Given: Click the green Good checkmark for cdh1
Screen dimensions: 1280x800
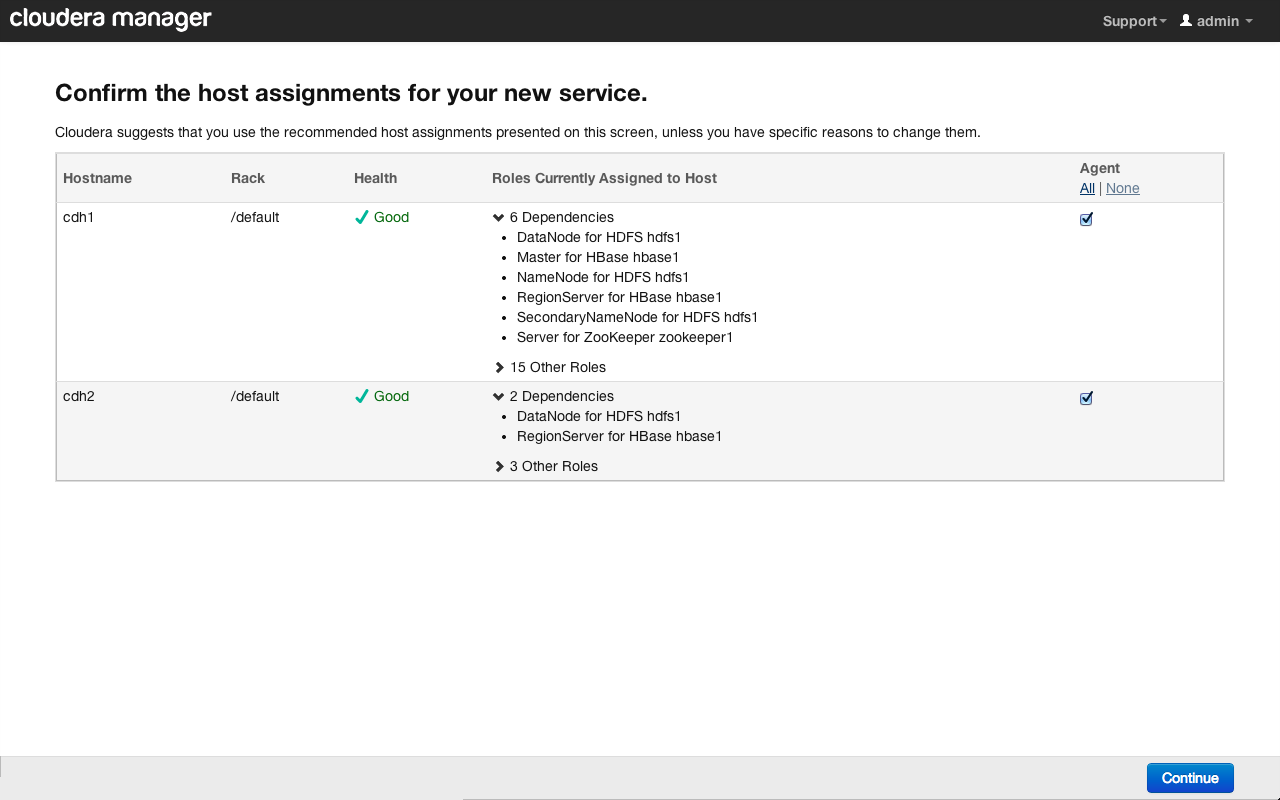Looking at the screenshot, I should [x=362, y=217].
